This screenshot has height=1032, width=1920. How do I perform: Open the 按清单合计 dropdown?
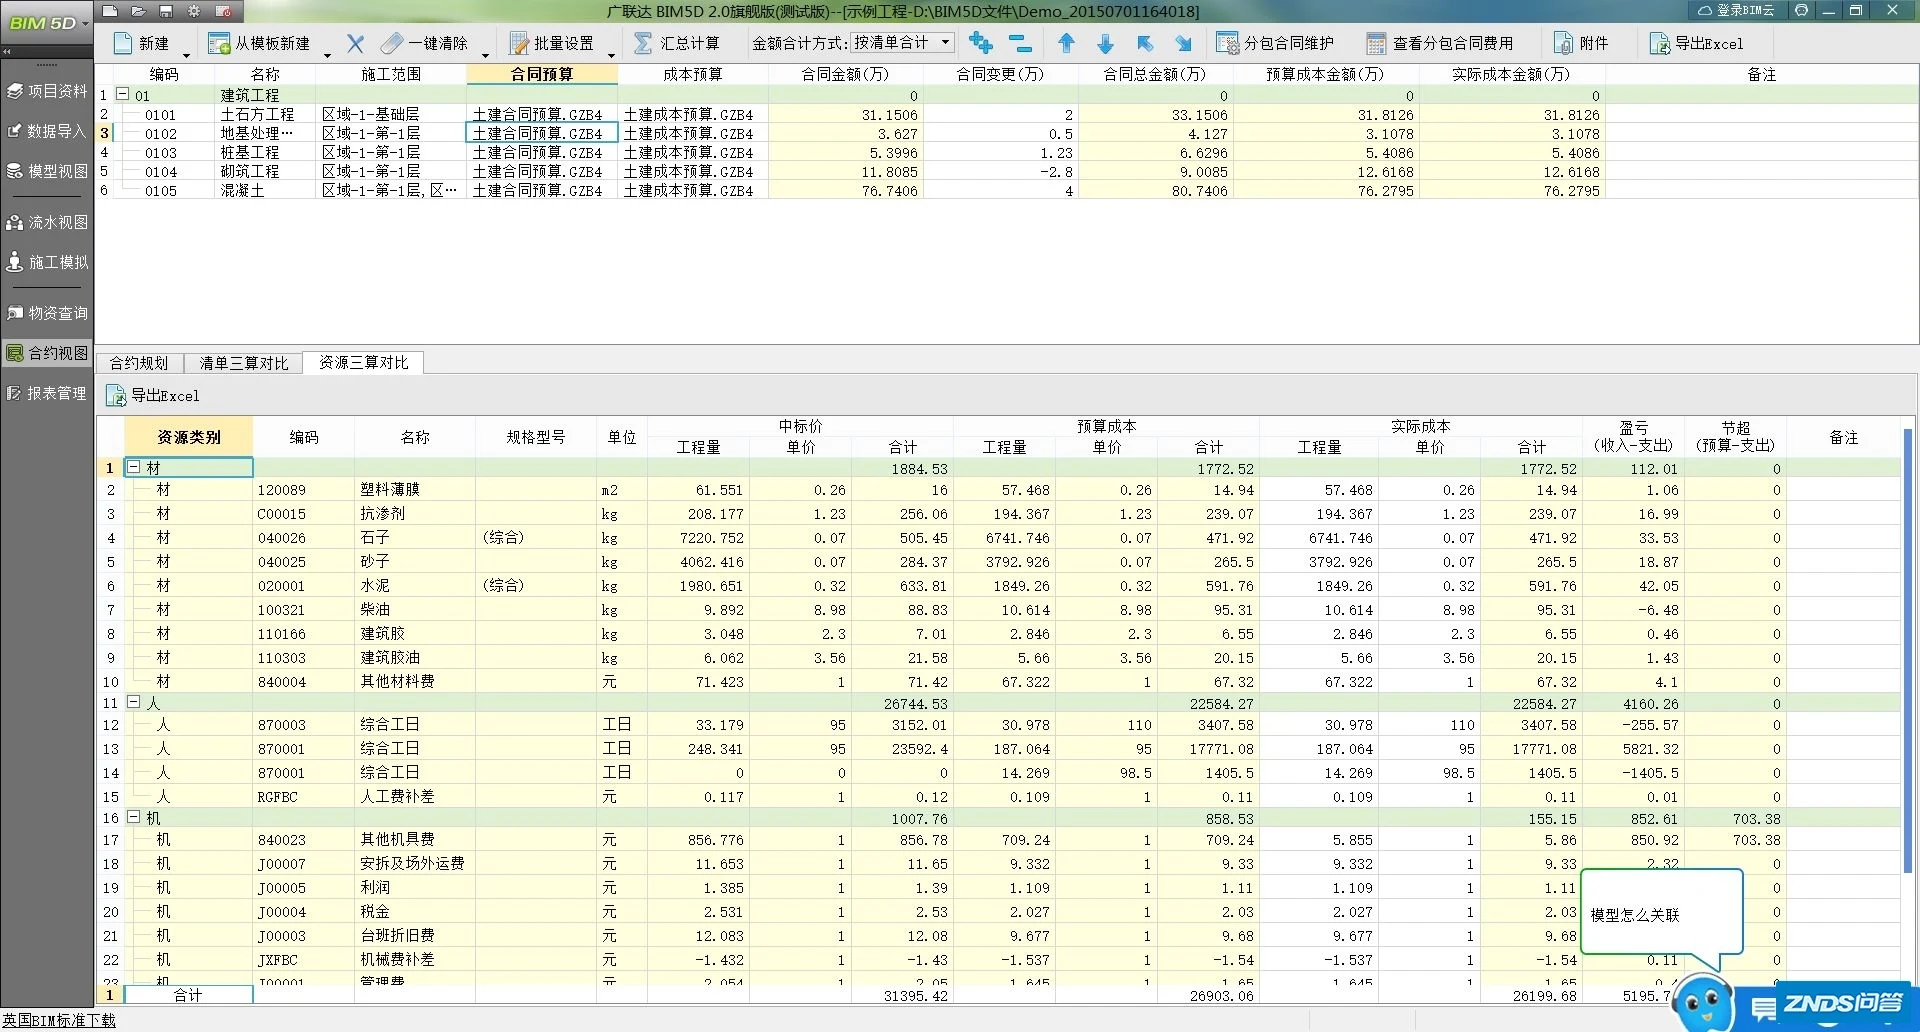click(x=943, y=42)
